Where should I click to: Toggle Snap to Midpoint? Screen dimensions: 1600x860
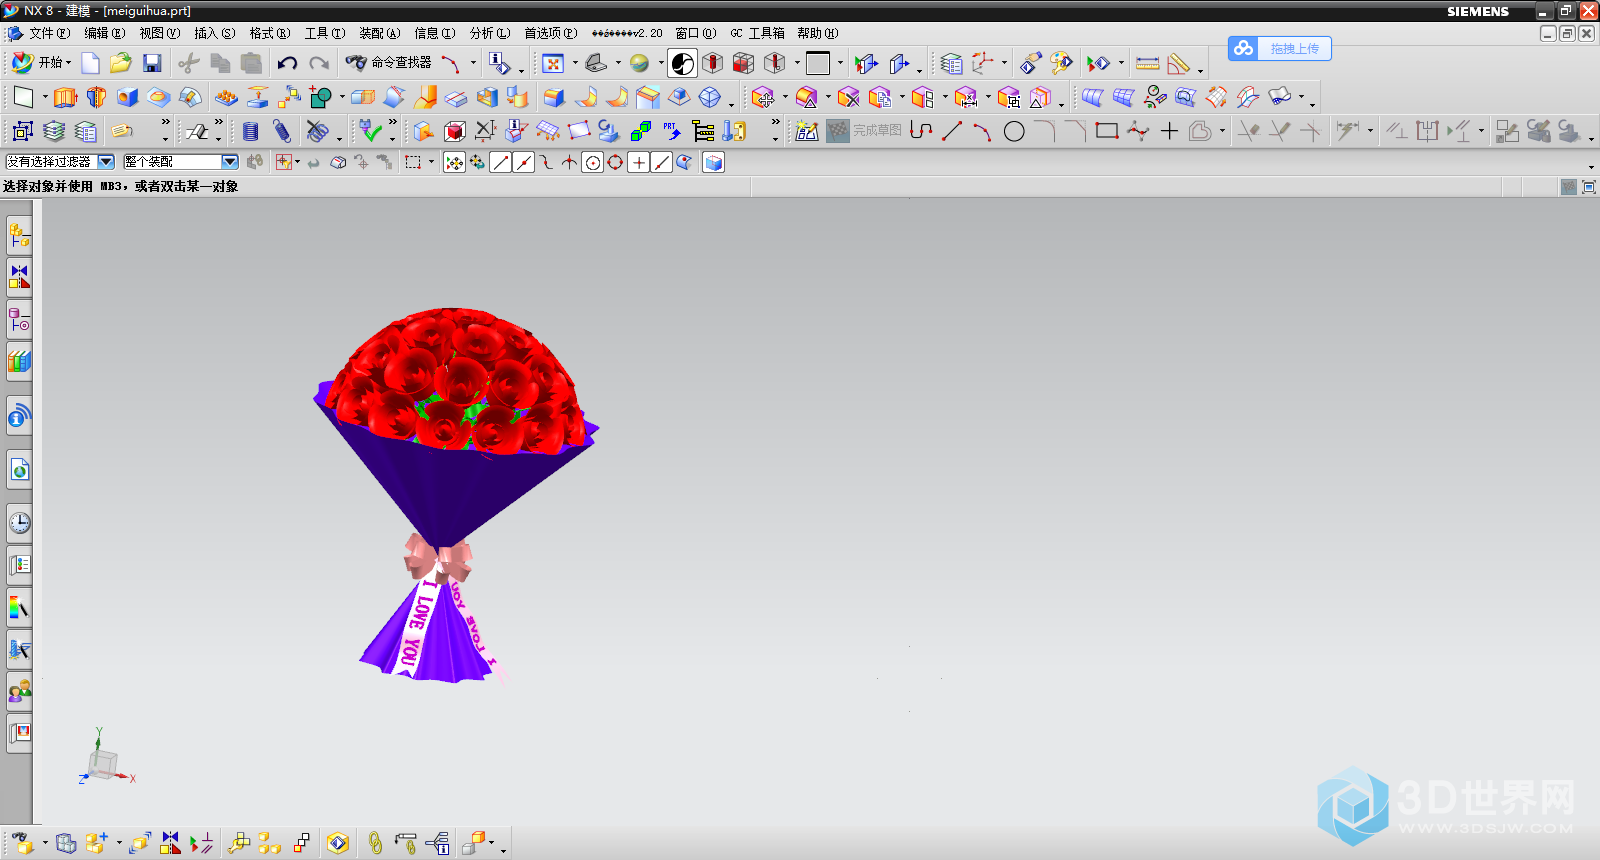click(x=524, y=162)
